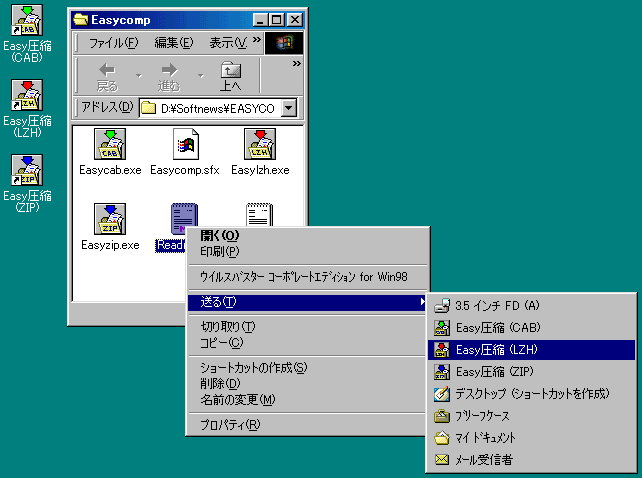The image size is (642, 478).
Task: Go up one folder with 上へ
Action: coord(231,77)
